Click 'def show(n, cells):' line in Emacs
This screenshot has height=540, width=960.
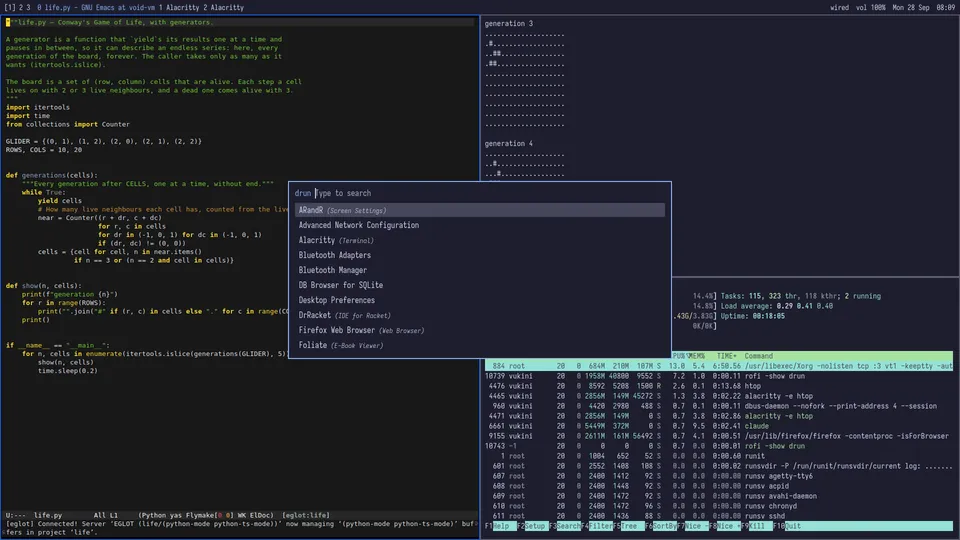click(43, 285)
